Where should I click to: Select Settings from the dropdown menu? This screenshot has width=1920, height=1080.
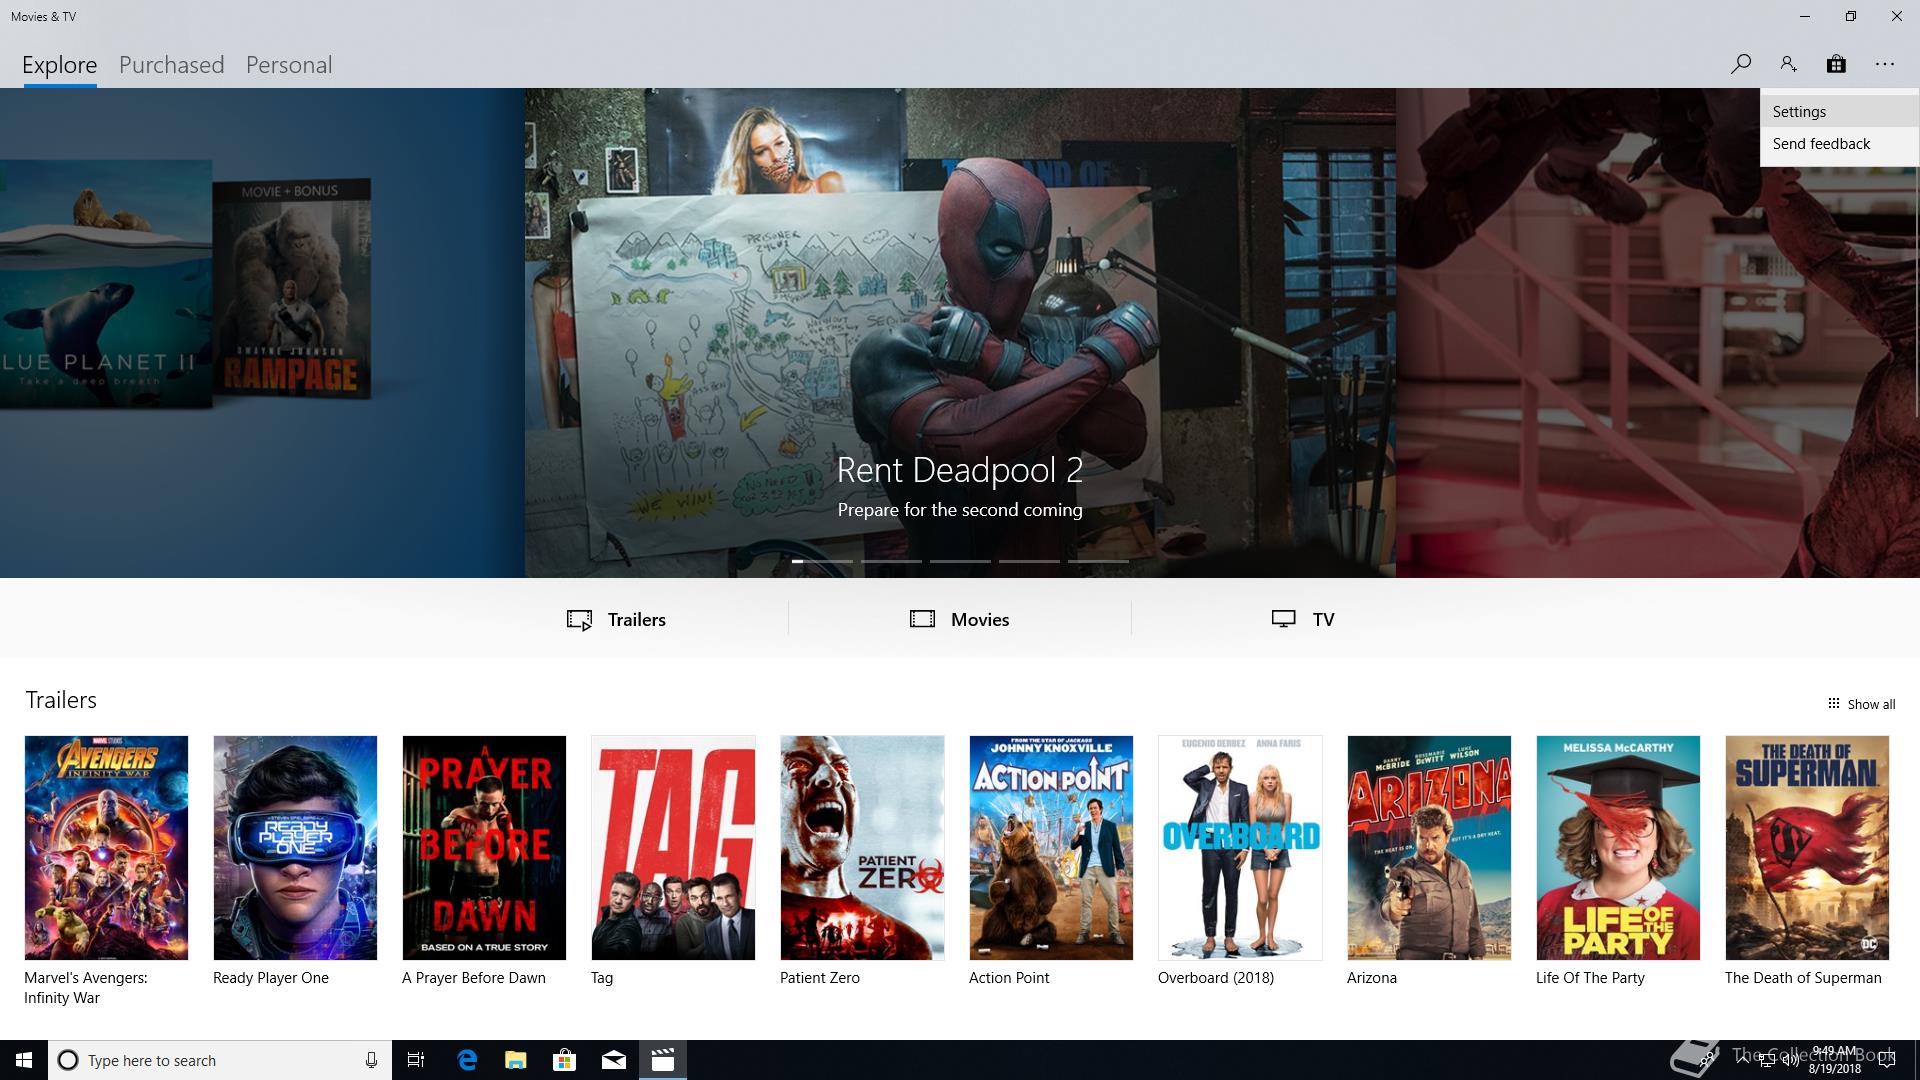[x=1839, y=112]
